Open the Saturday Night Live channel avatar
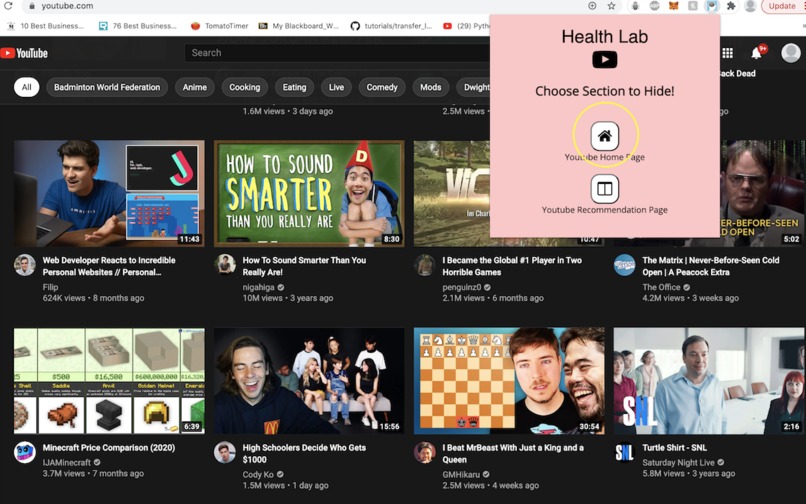 pos(625,453)
